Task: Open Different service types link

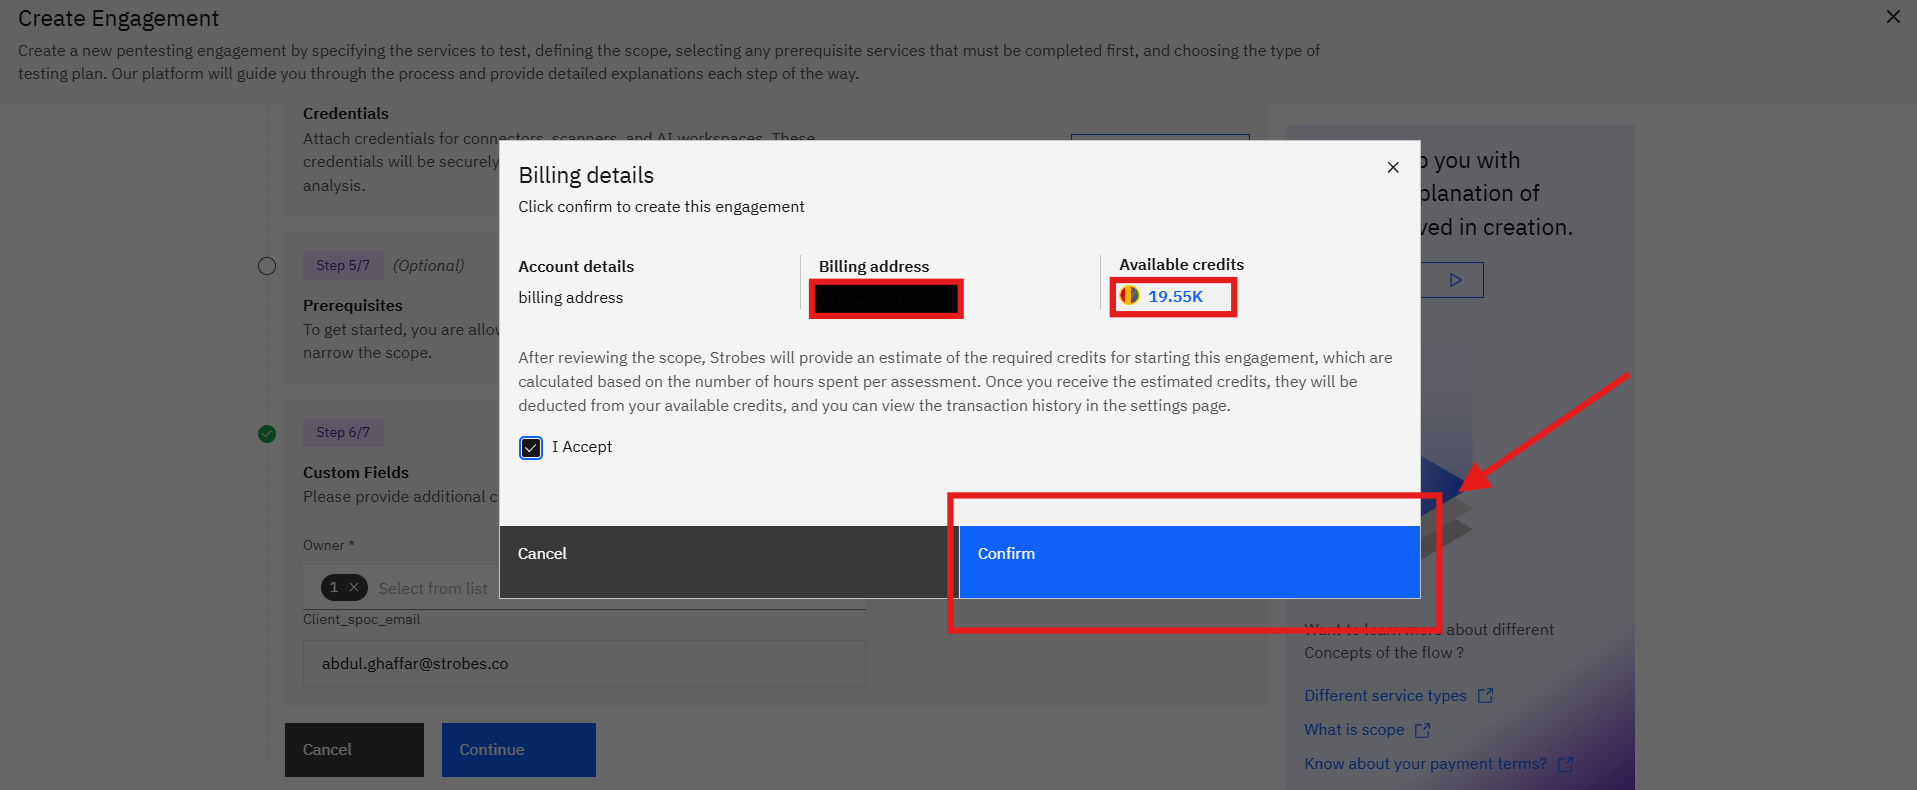Action: click(x=1385, y=695)
